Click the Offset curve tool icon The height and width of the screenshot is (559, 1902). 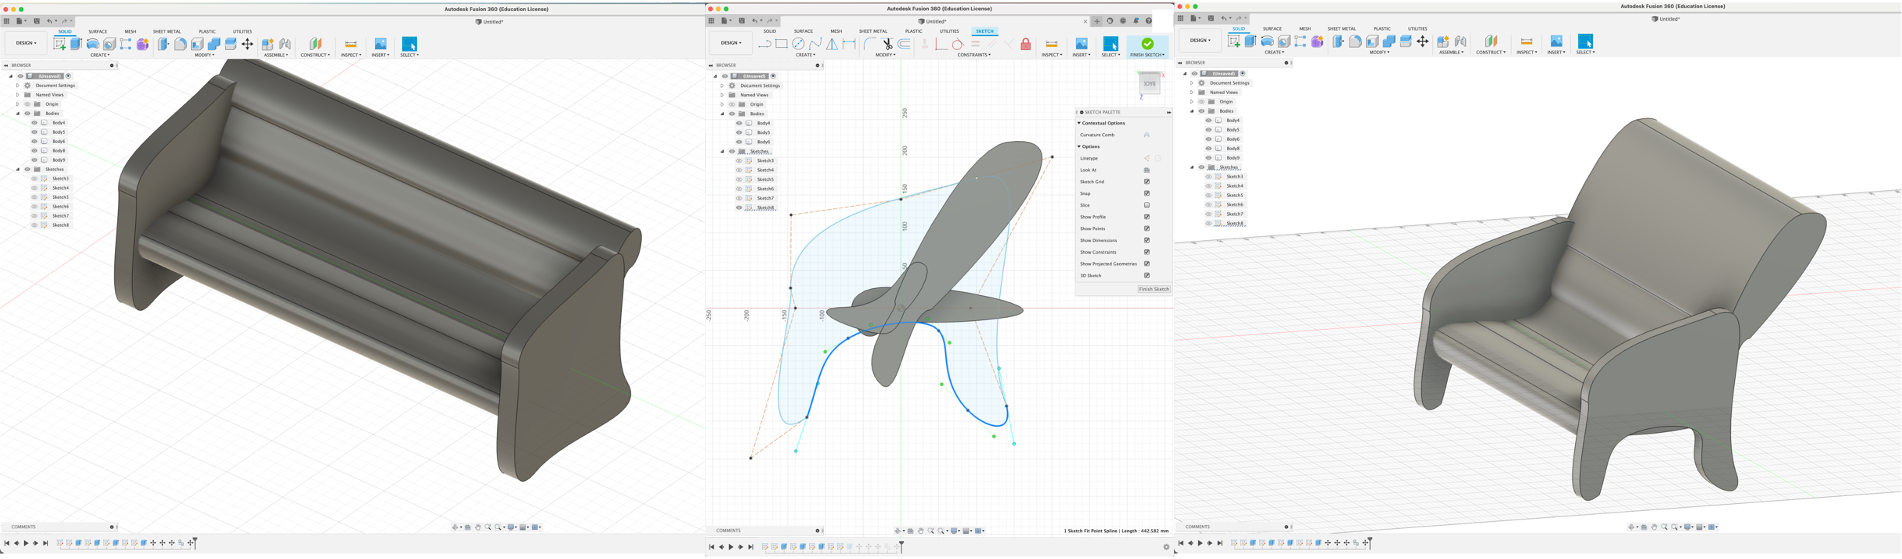pos(904,44)
